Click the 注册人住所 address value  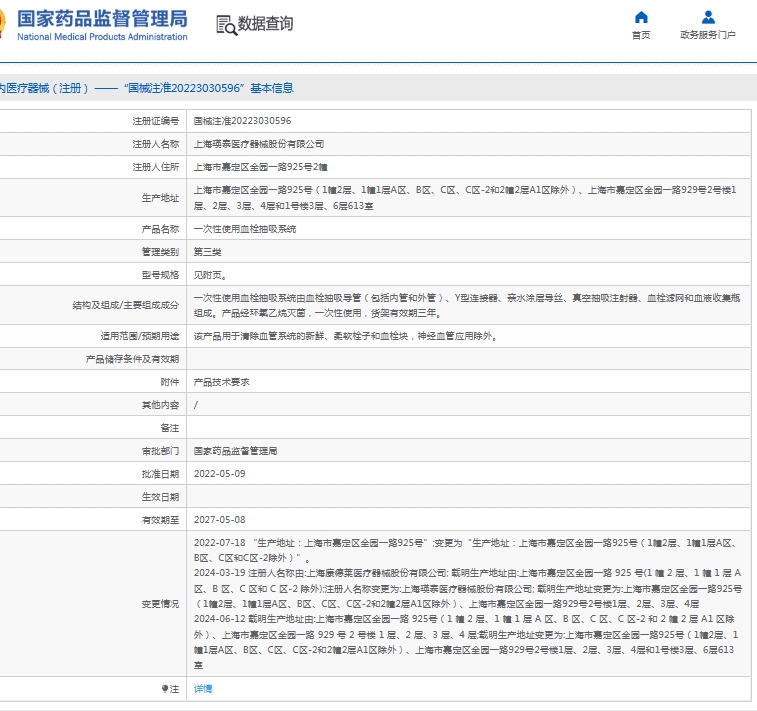click(261, 167)
